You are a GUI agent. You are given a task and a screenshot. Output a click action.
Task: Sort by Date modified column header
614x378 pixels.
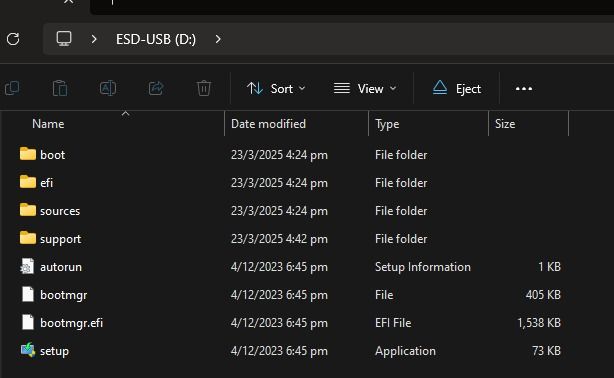(x=268, y=124)
